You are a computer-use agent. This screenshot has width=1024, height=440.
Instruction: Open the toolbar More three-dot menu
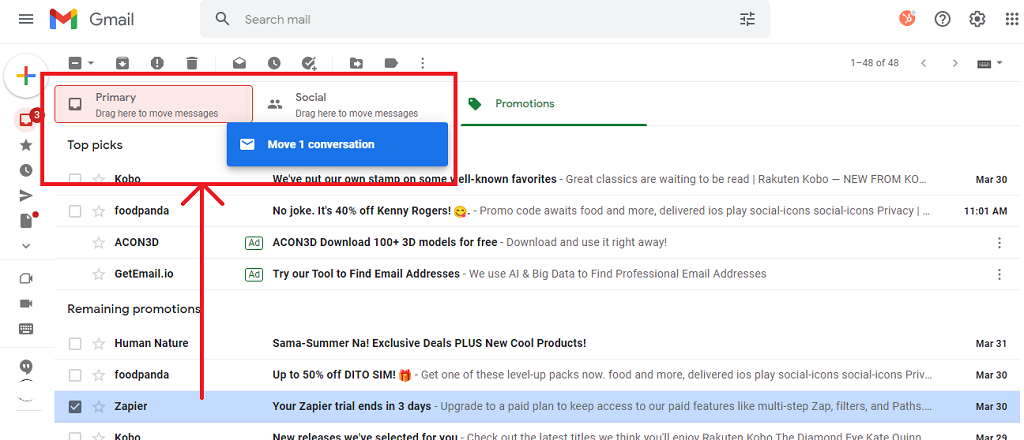tap(423, 63)
